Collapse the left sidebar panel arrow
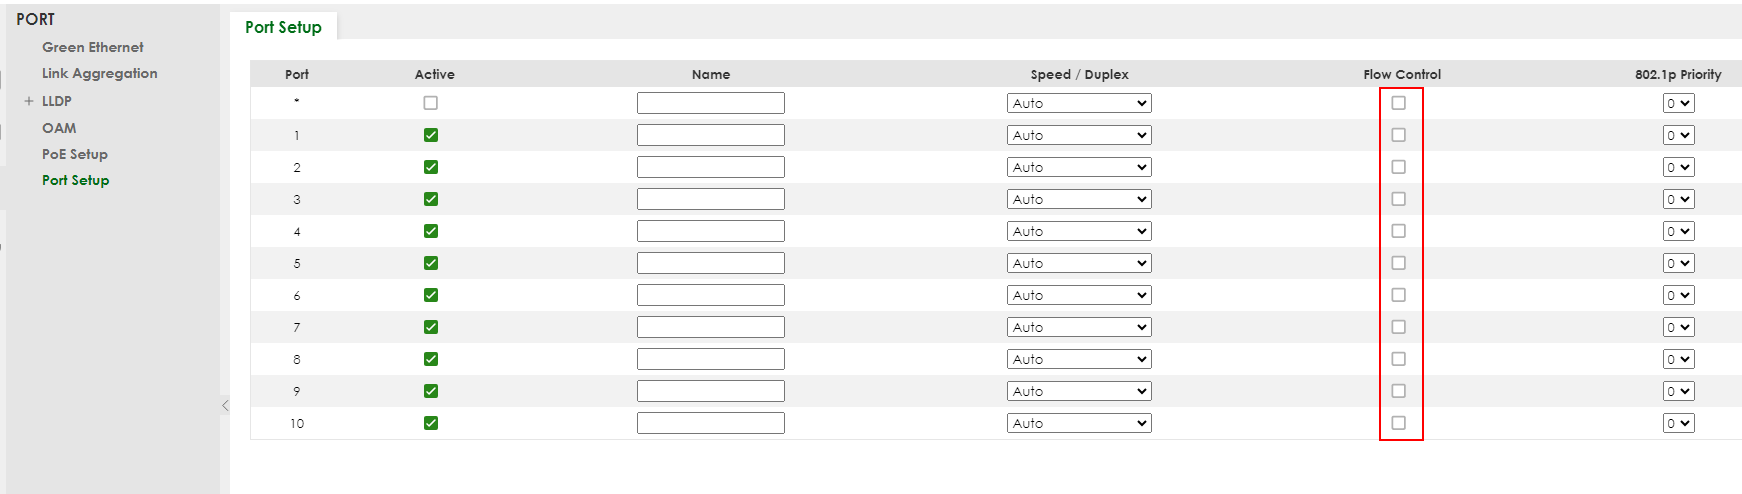This screenshot has width=1742, height=494. 225,405
